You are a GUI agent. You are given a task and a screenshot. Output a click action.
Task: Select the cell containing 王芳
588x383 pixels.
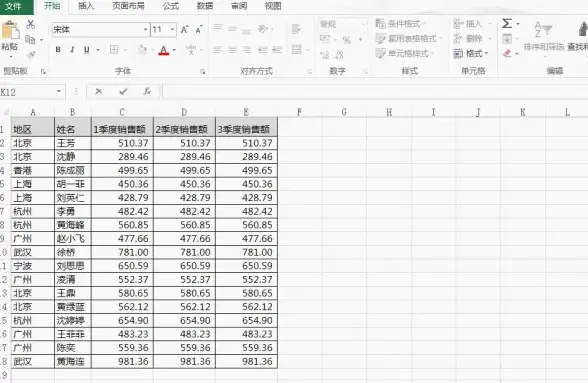[72, 143]
